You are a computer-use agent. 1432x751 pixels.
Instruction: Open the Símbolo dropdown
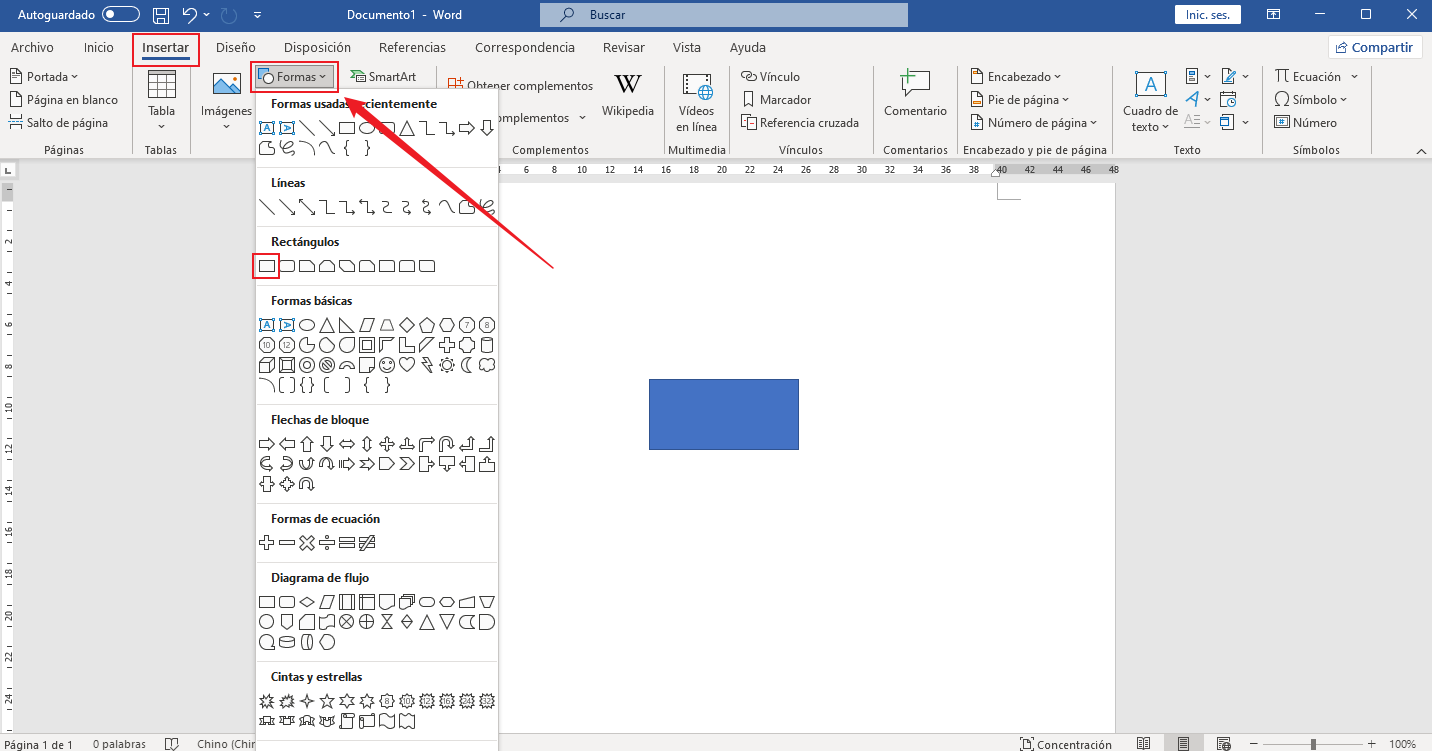point(1311,99)
